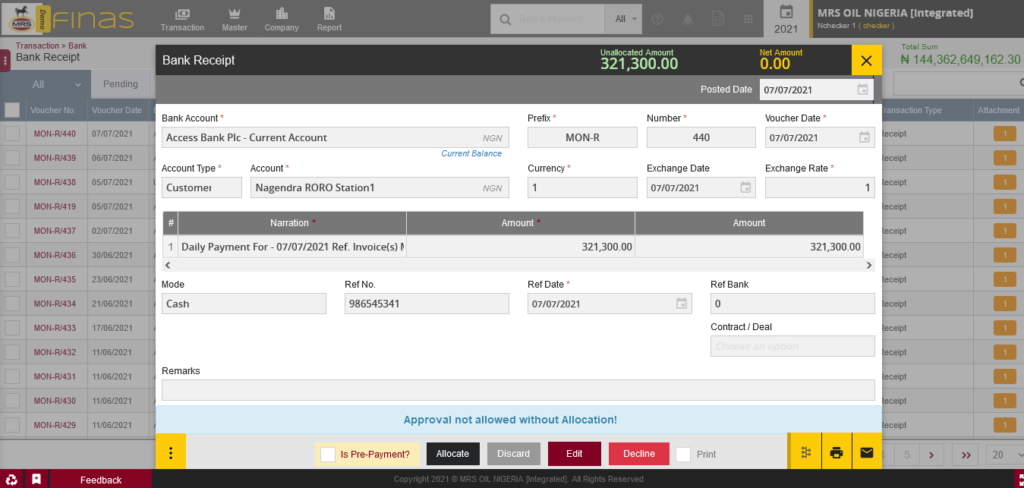This screenshot has width=1024, height=488.
Task: Tick the Is Pre-Payment checkbox
Action: point(328,454)
